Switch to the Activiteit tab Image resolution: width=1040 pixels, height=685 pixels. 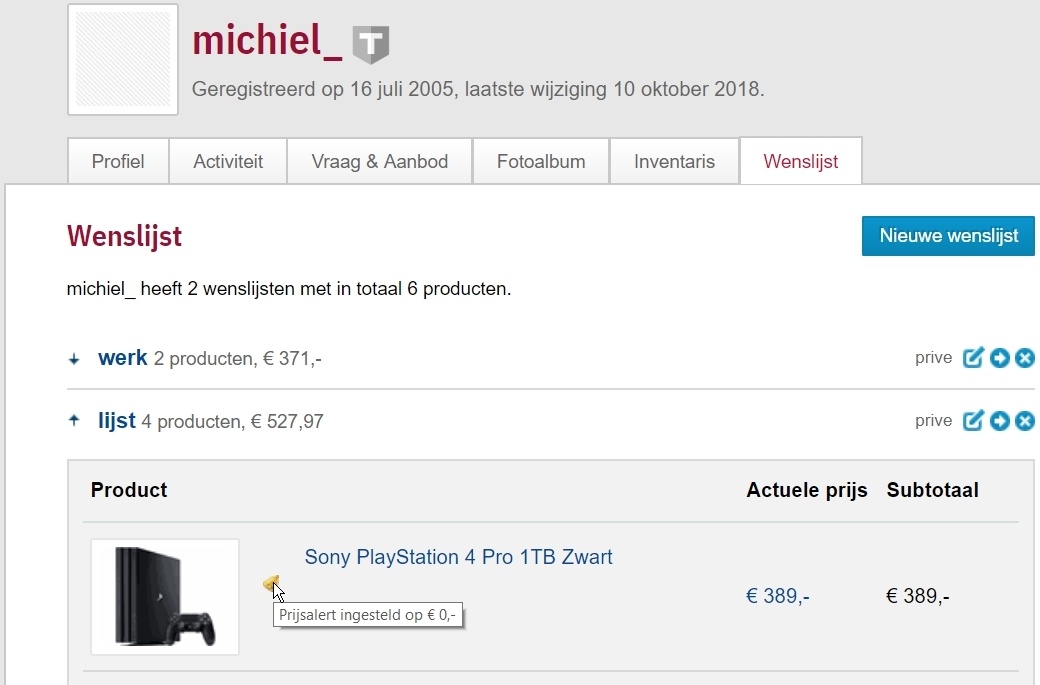pyautogui.click(x=228, y=161)
